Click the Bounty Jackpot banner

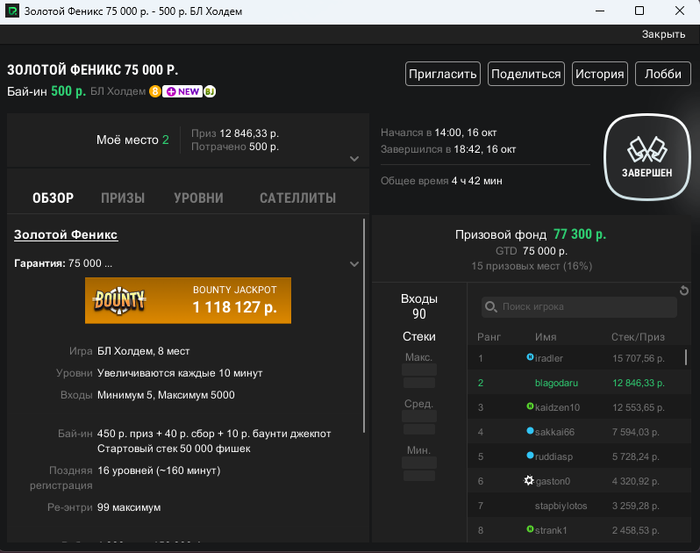pyautogui.click(x=188, y=300)
